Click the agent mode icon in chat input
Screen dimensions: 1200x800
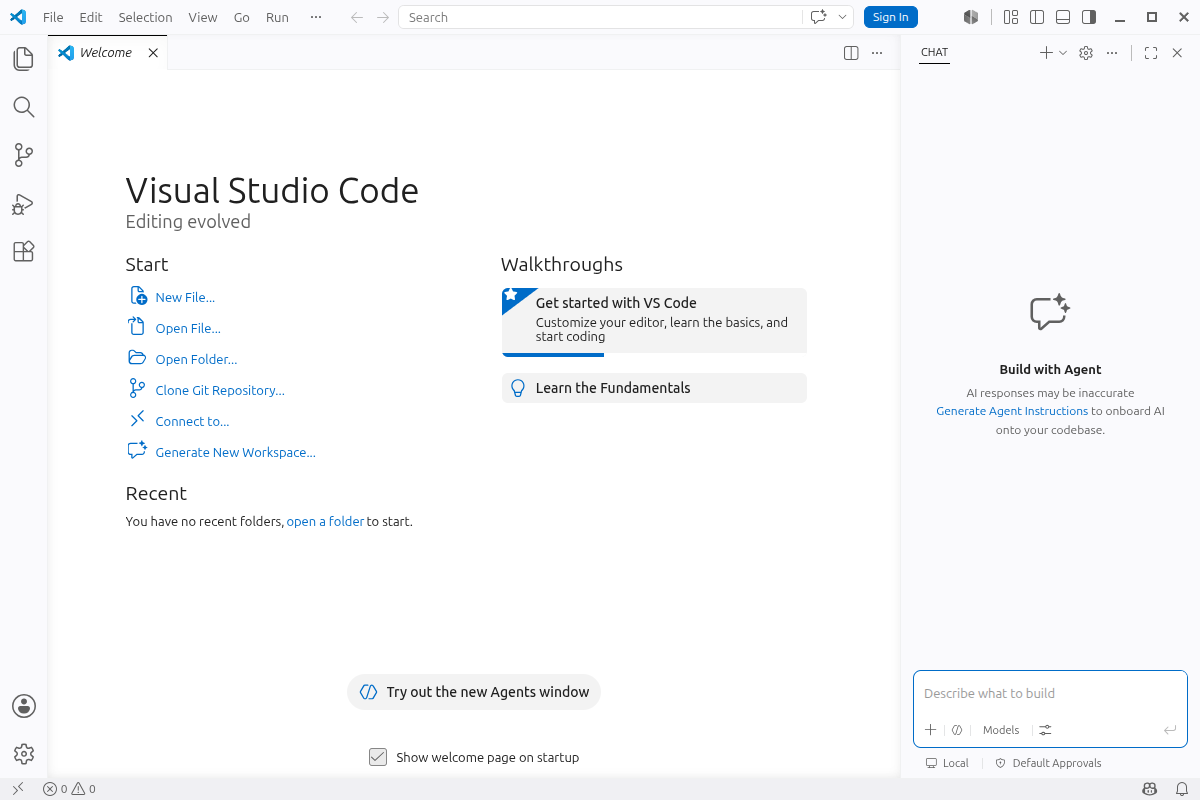[x=957, y=730]
